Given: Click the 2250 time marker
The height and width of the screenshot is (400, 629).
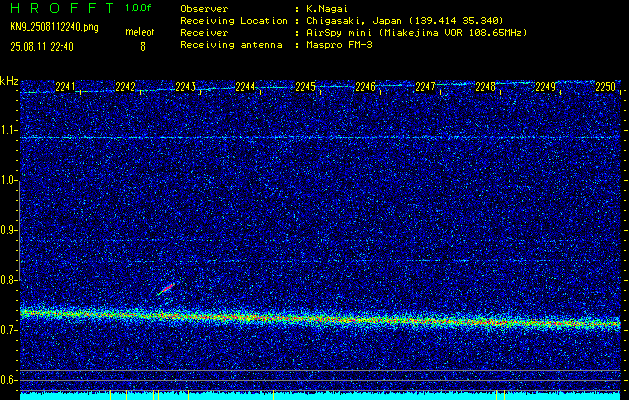Looking at the screenshot, I should (605, 87).
